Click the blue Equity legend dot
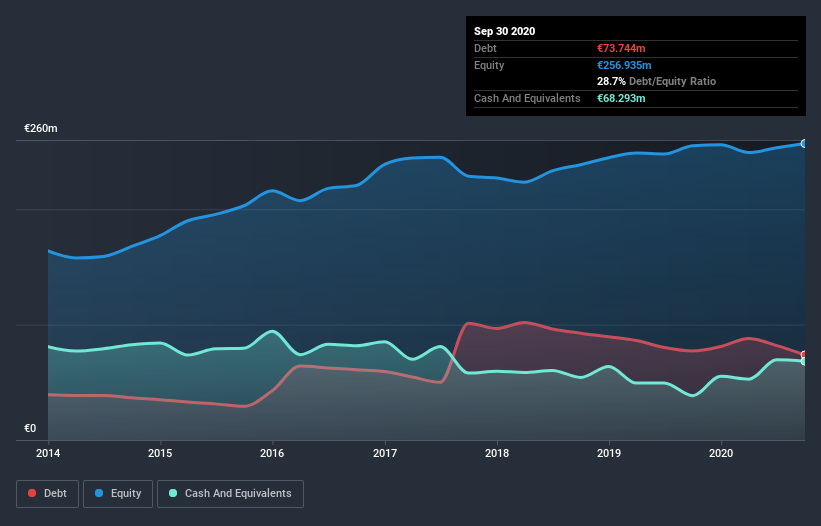This screenshot has height=526, width=821. click(99, 493)
